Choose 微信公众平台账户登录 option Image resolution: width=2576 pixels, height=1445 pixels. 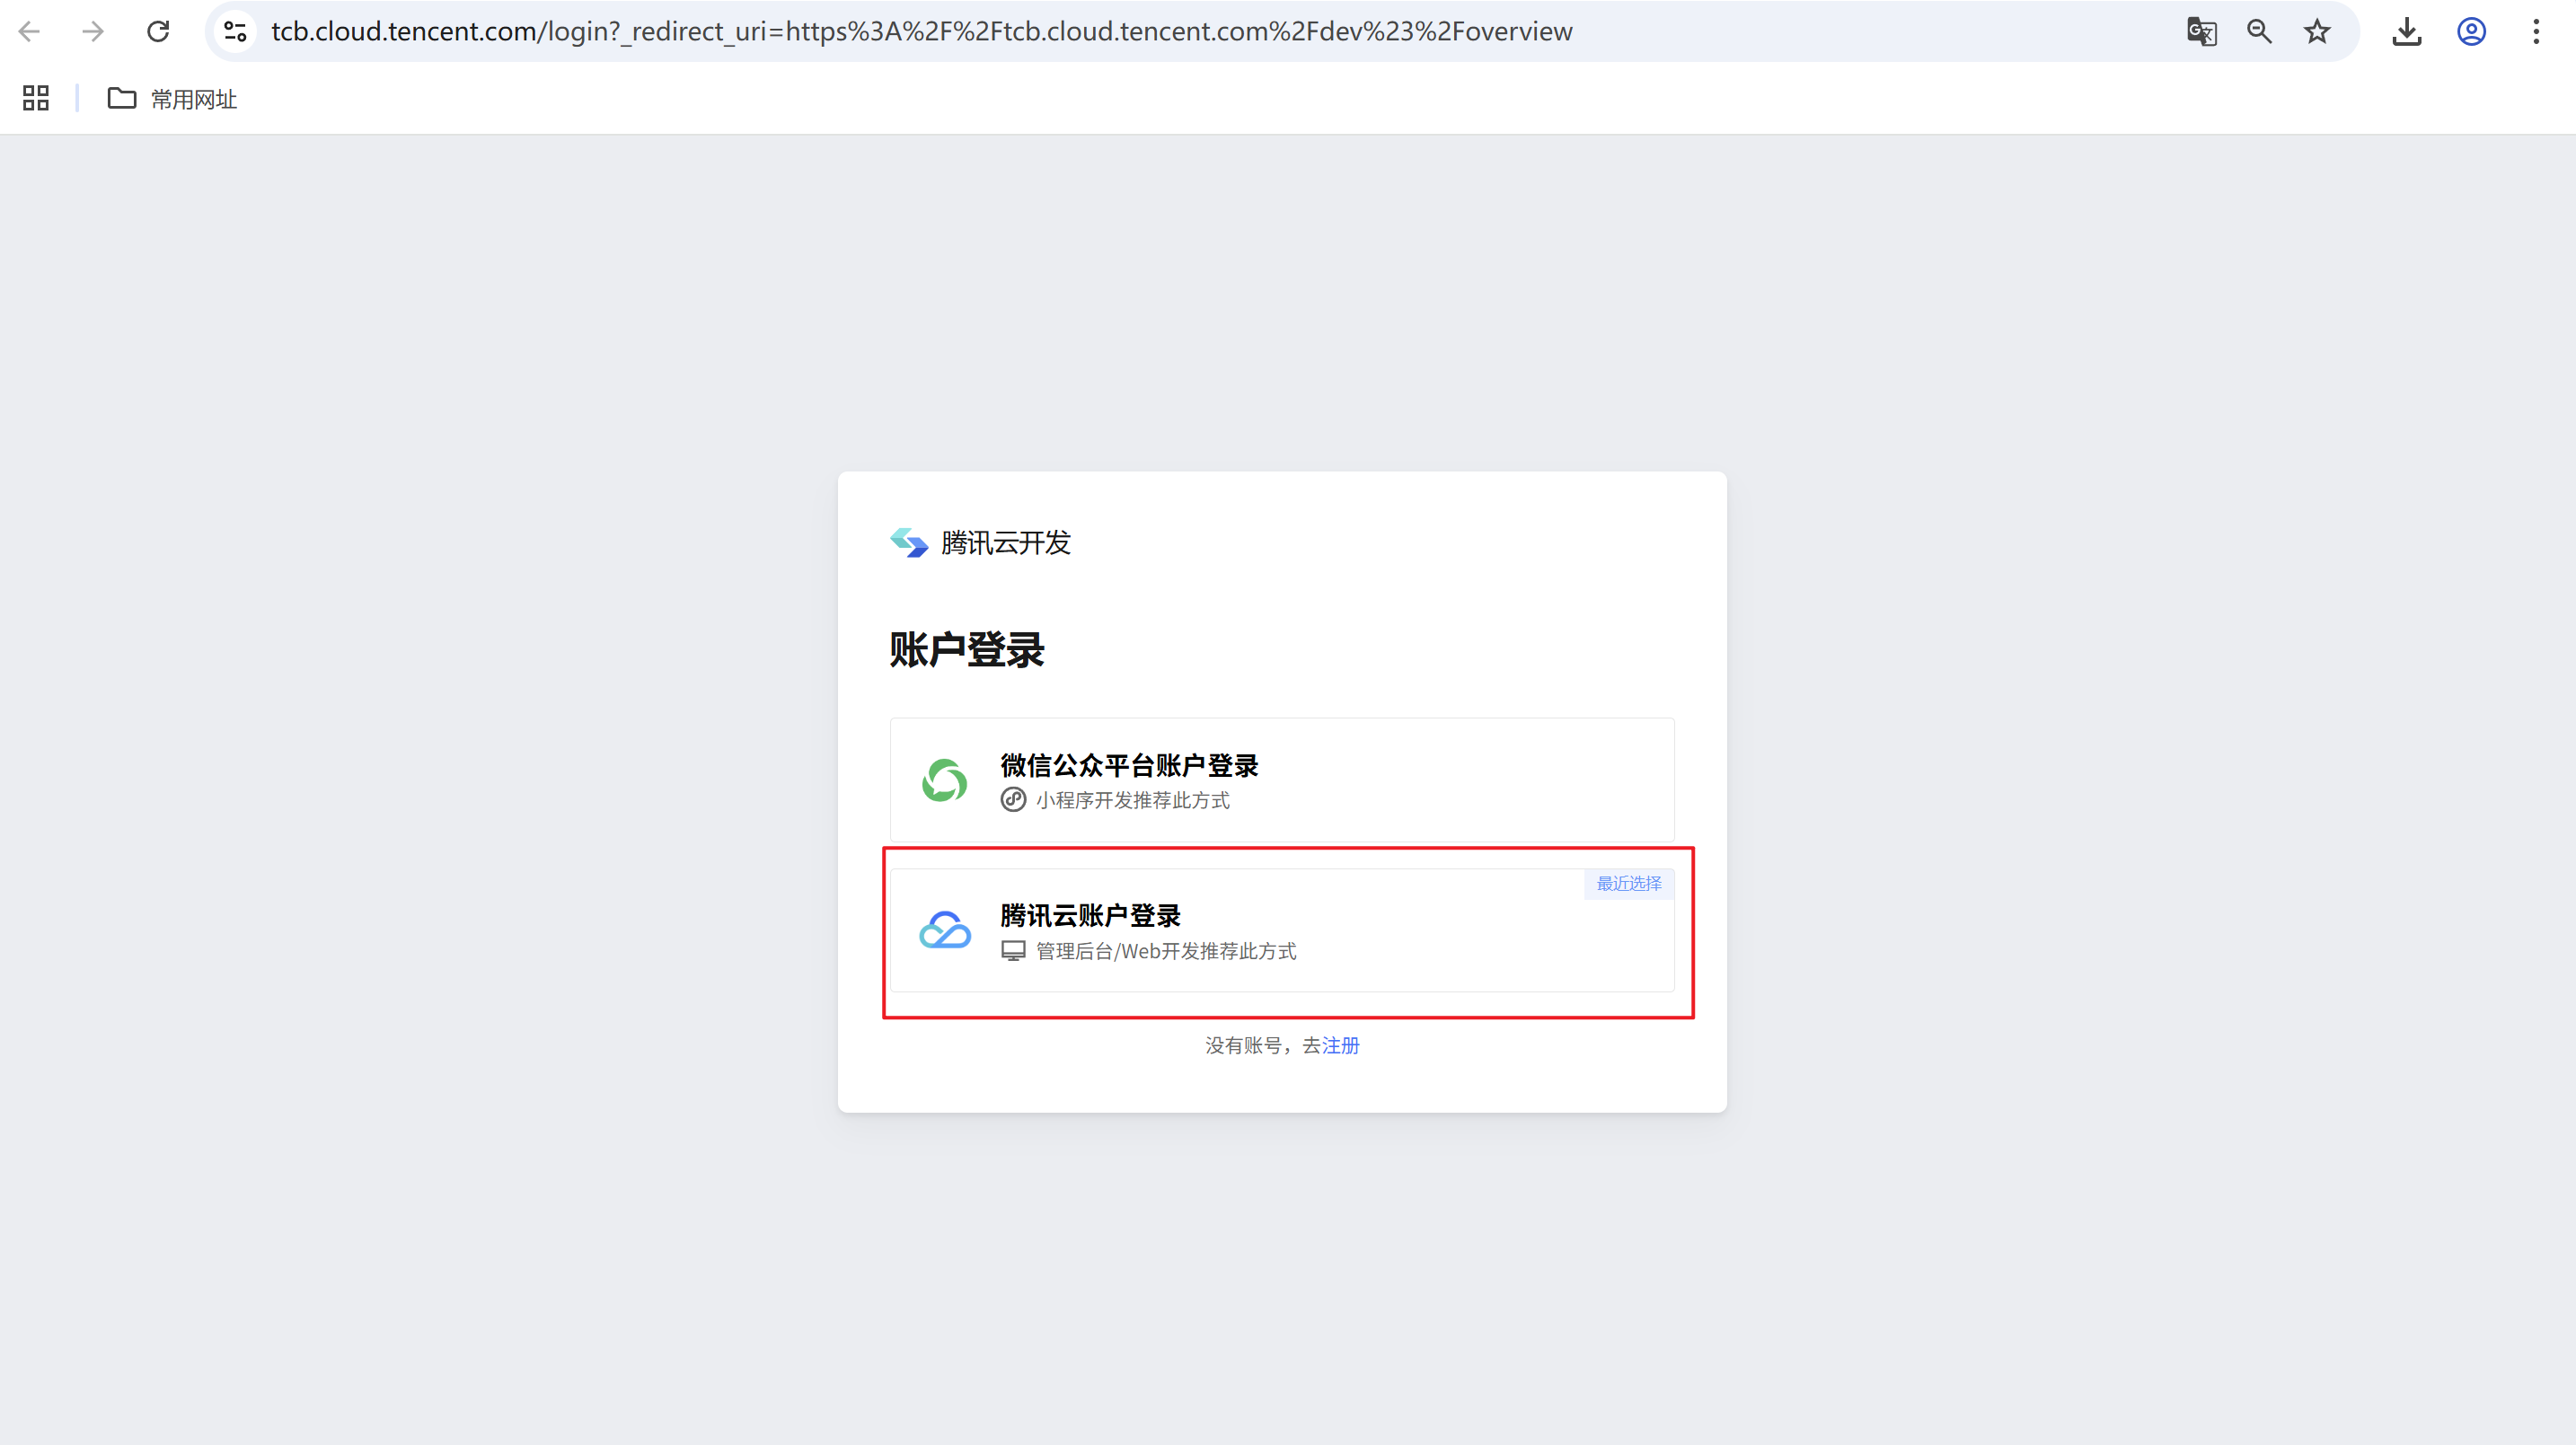(1282, 780)
